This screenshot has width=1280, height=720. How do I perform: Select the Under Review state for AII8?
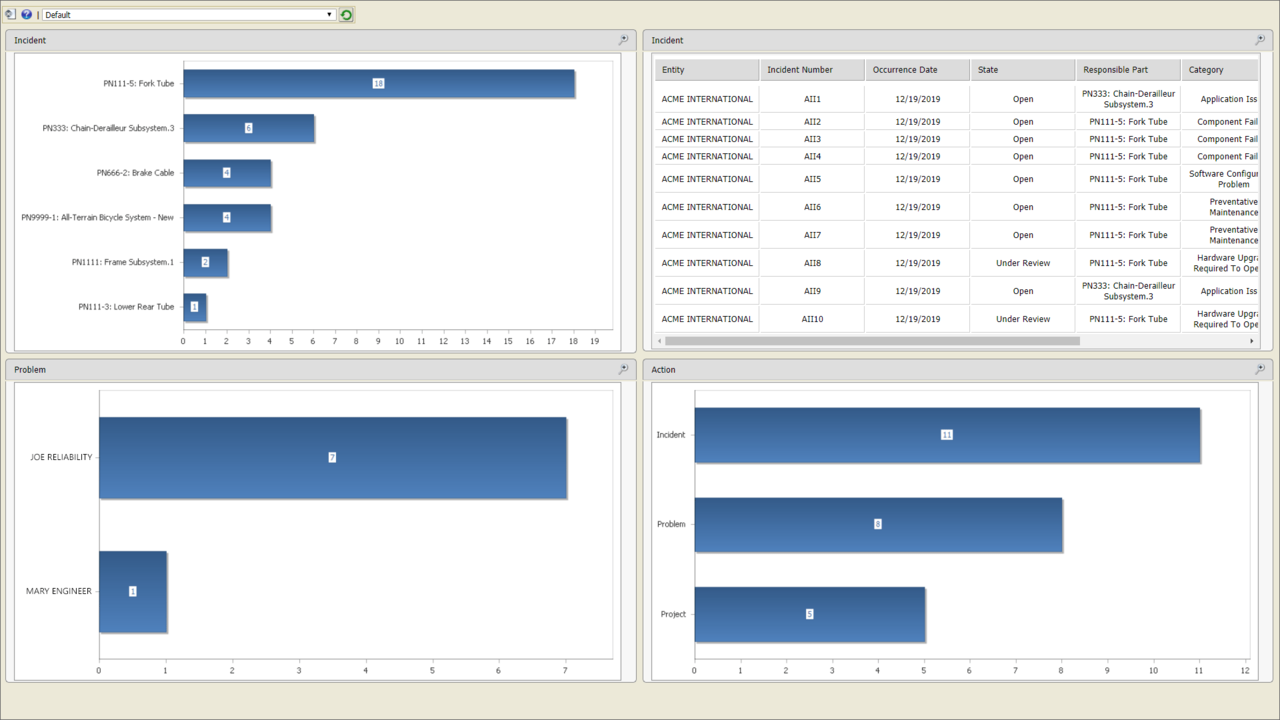(x=1022, y=262)
